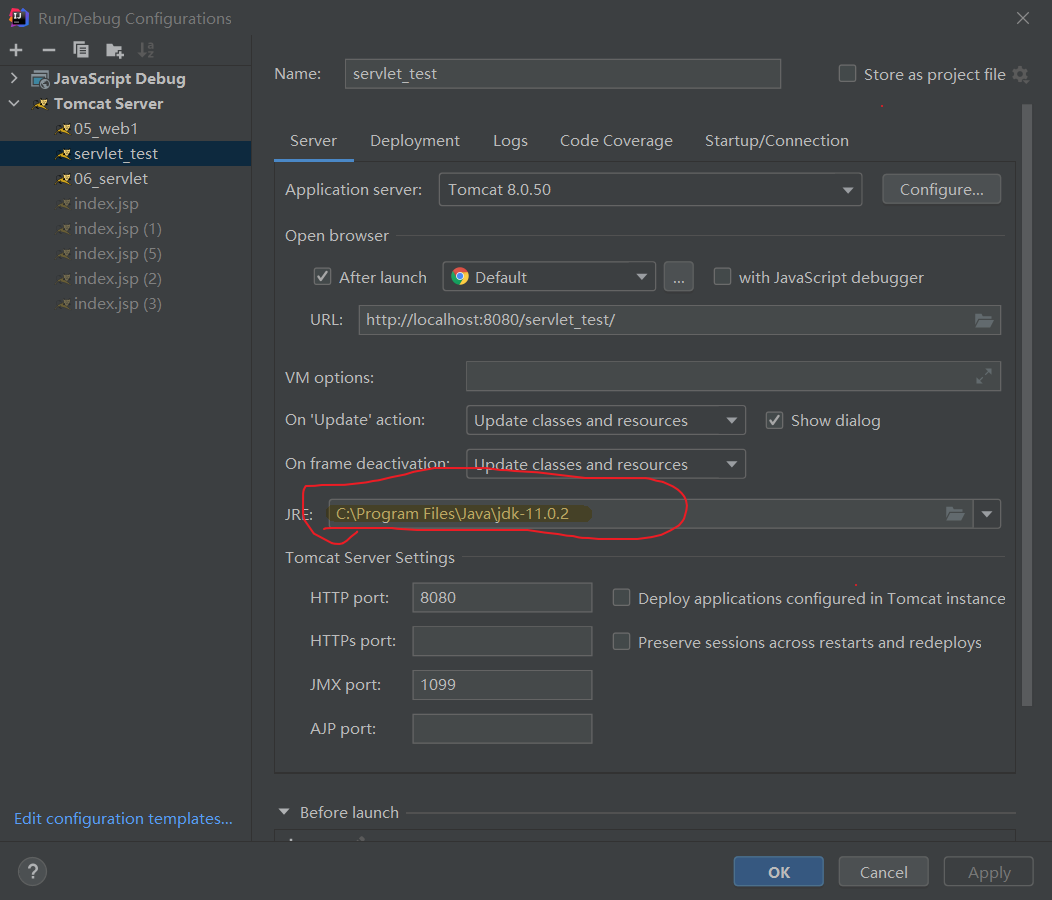Click the HTTPs port input field

(503, 641)
